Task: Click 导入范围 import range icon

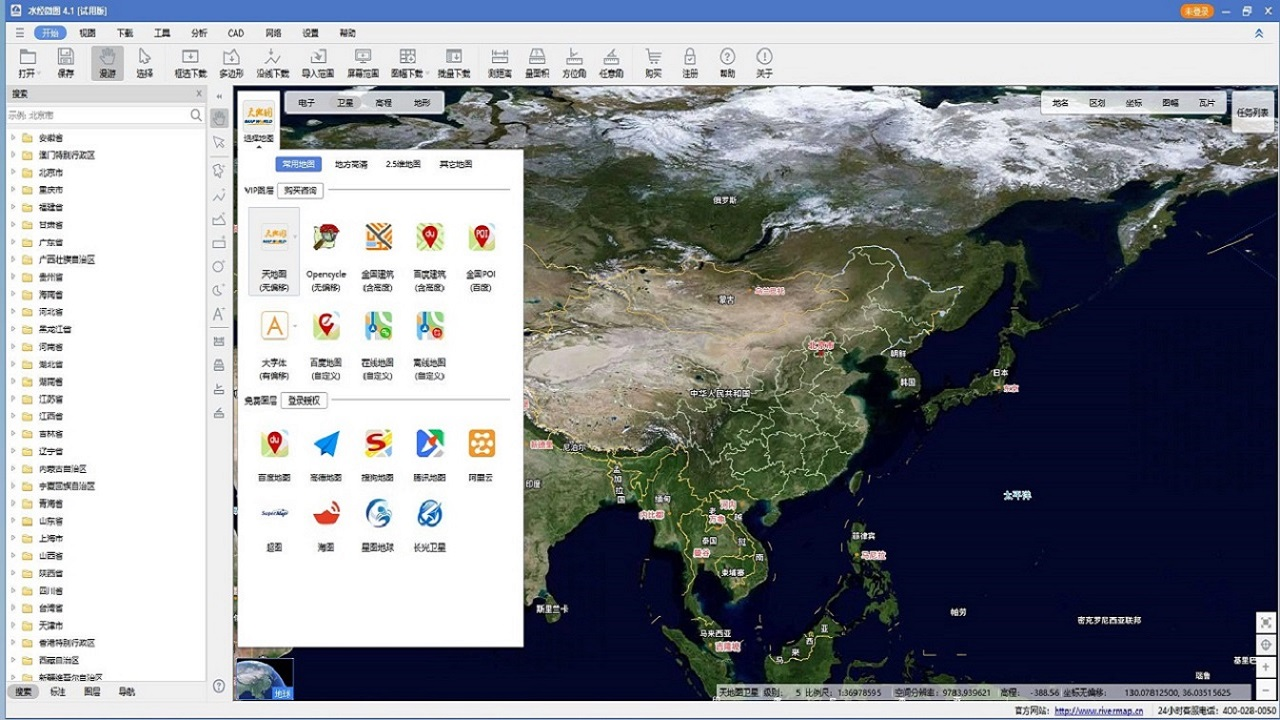Action: click(x=318, y=57)
